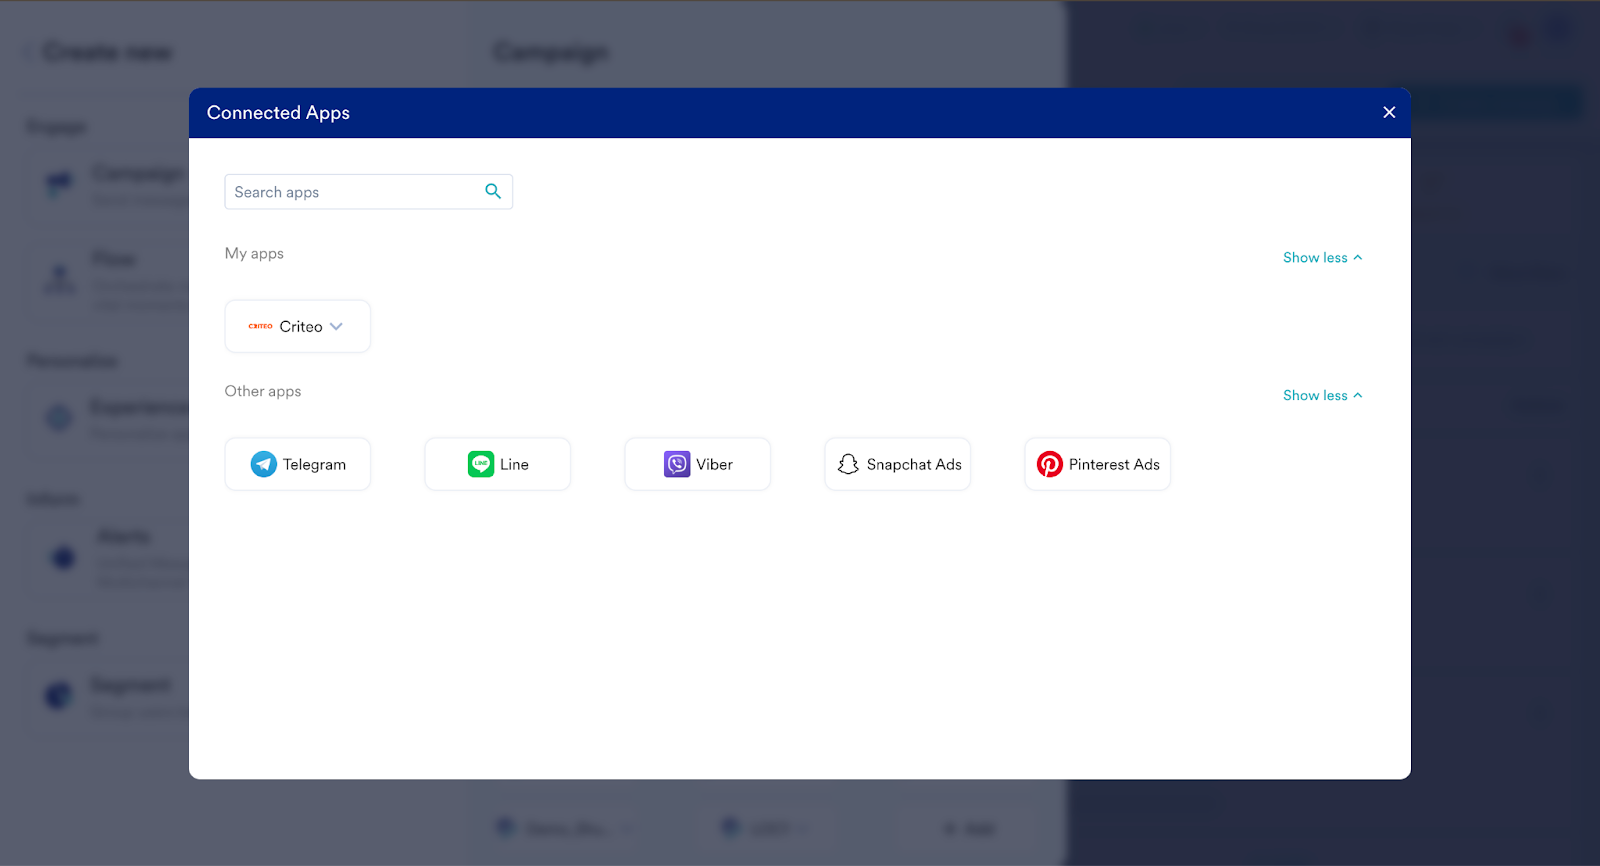Click the green Line app icon
The image size is (1600, 866).
coord(481,464)
